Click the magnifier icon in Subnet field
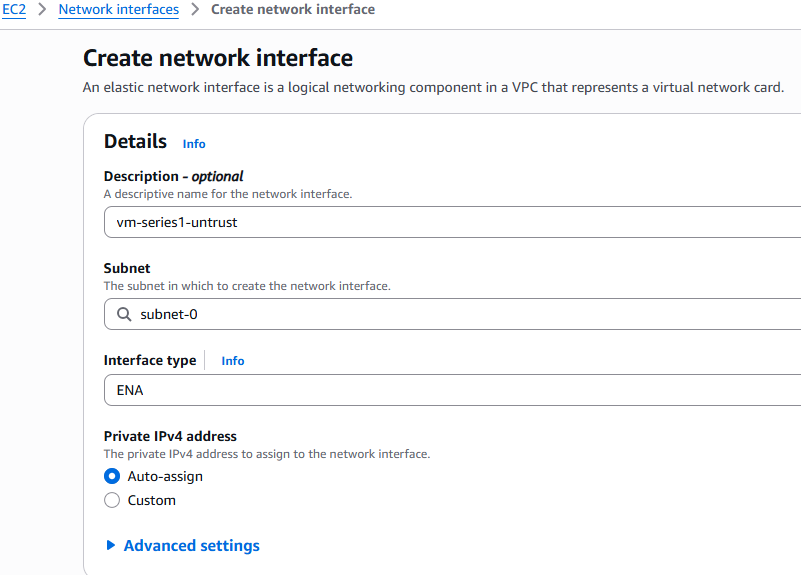 [x=124, y=314]
